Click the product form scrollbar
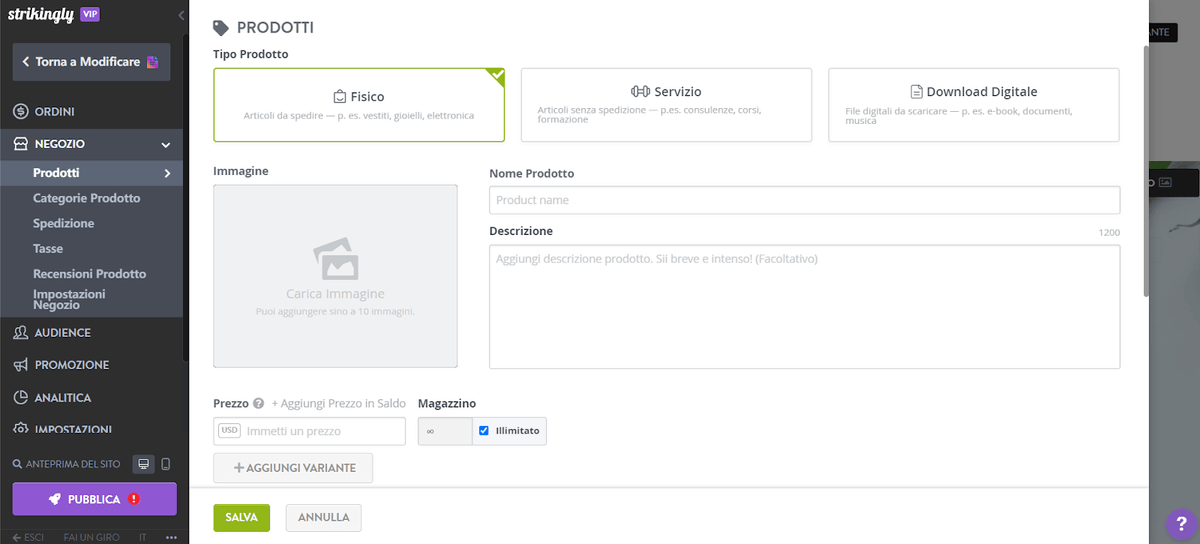The width and height of the screenshot is (1200, 544). point(1145,169)
